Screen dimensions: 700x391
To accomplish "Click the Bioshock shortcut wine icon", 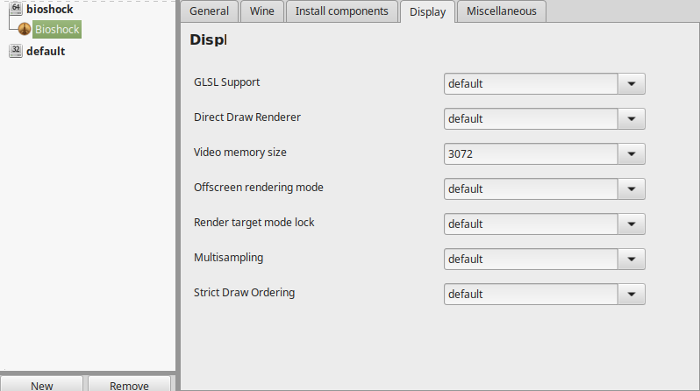I will tap(24, 29).
